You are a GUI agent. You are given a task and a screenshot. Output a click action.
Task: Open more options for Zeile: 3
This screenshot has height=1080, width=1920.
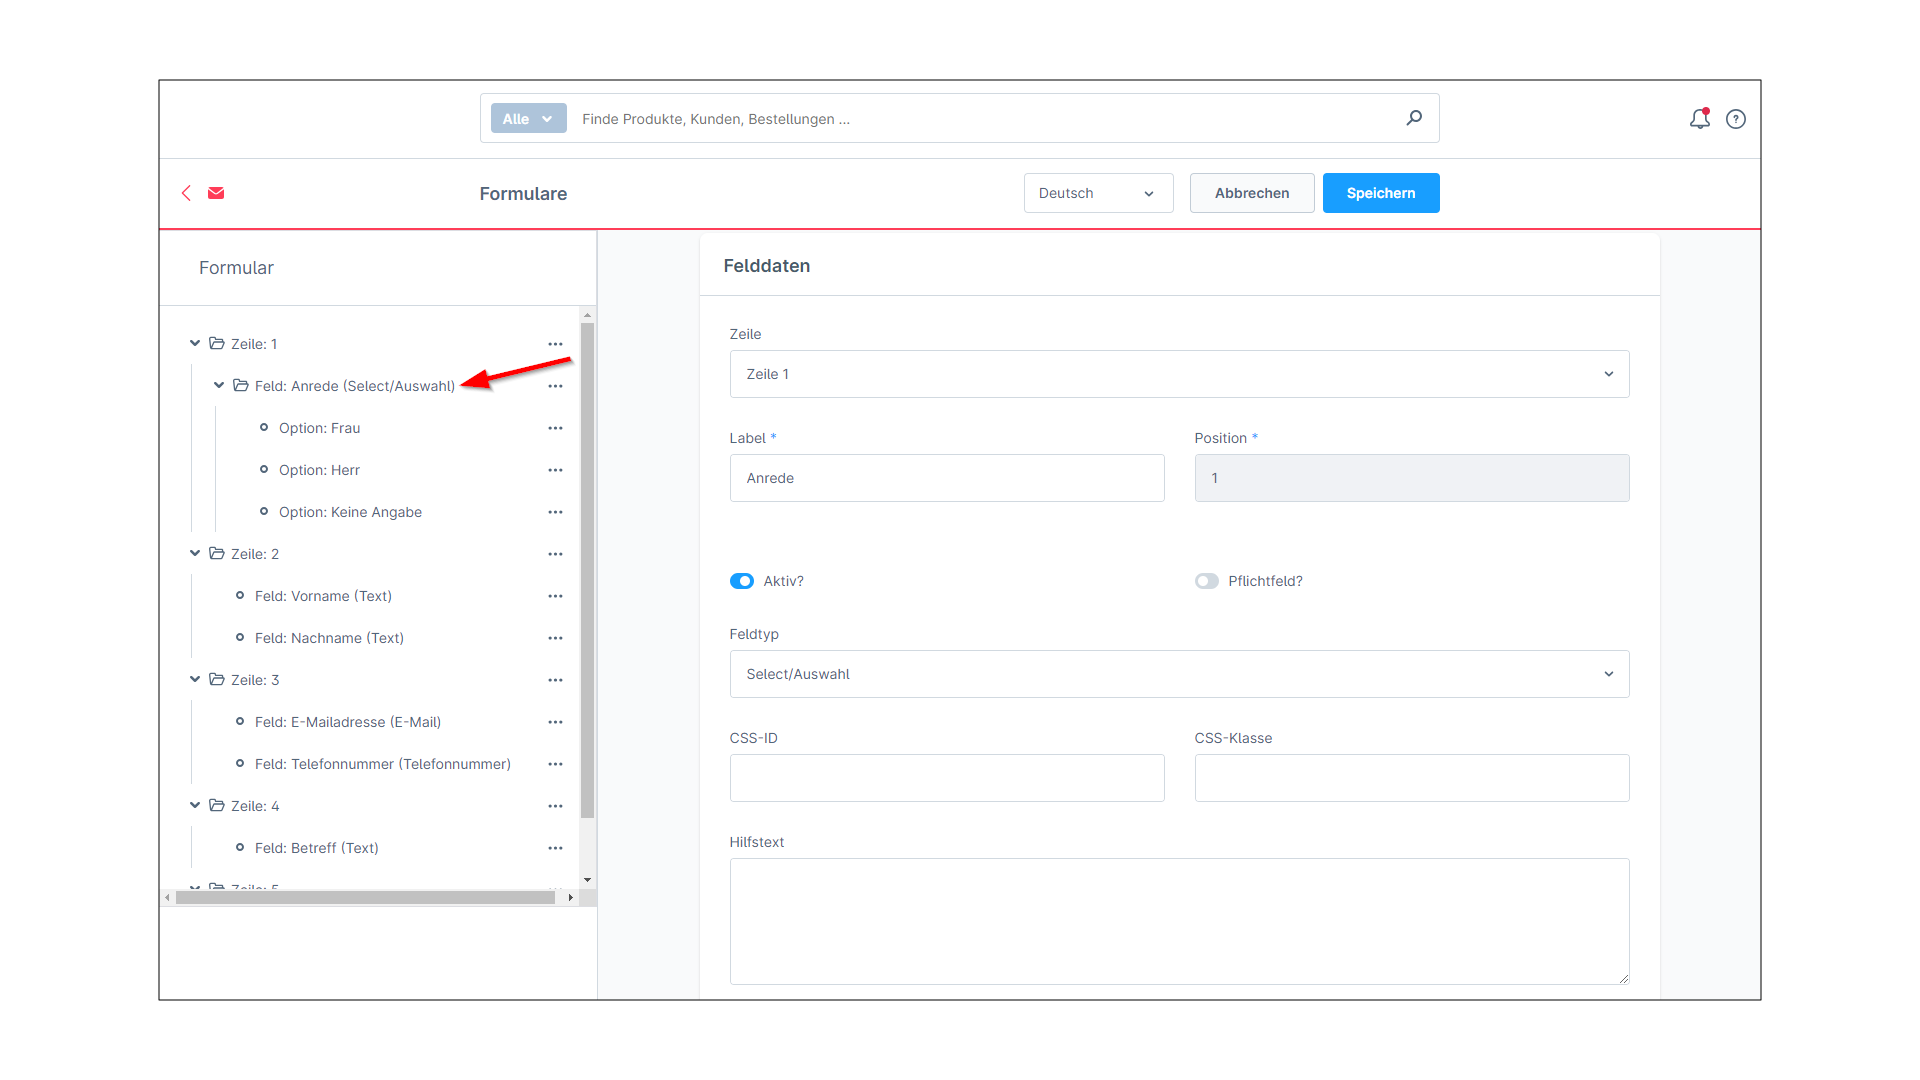555,680
